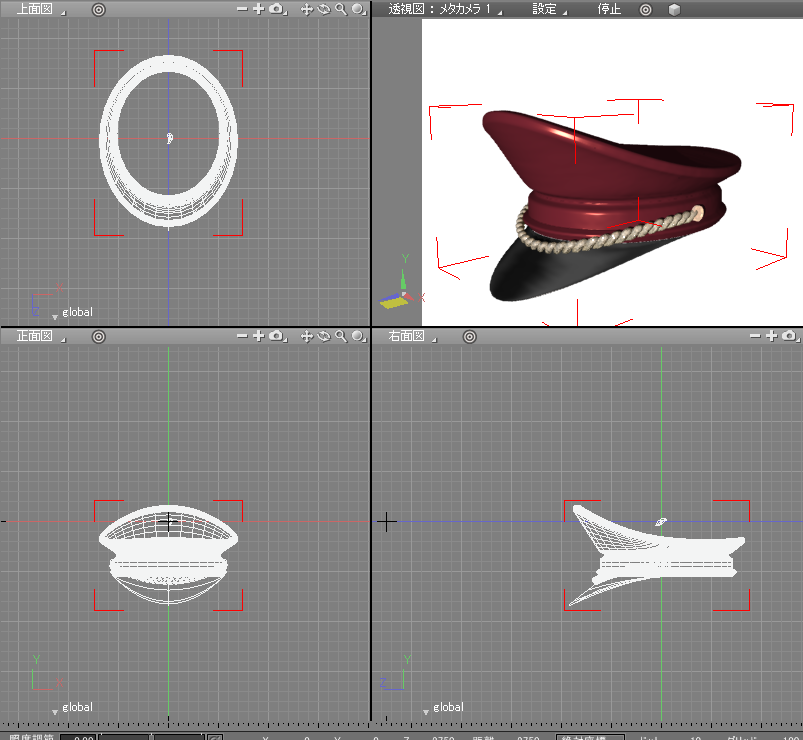The image size is (803, 740).
Task: Click the 停止 stop button
Action: [609, 9]
